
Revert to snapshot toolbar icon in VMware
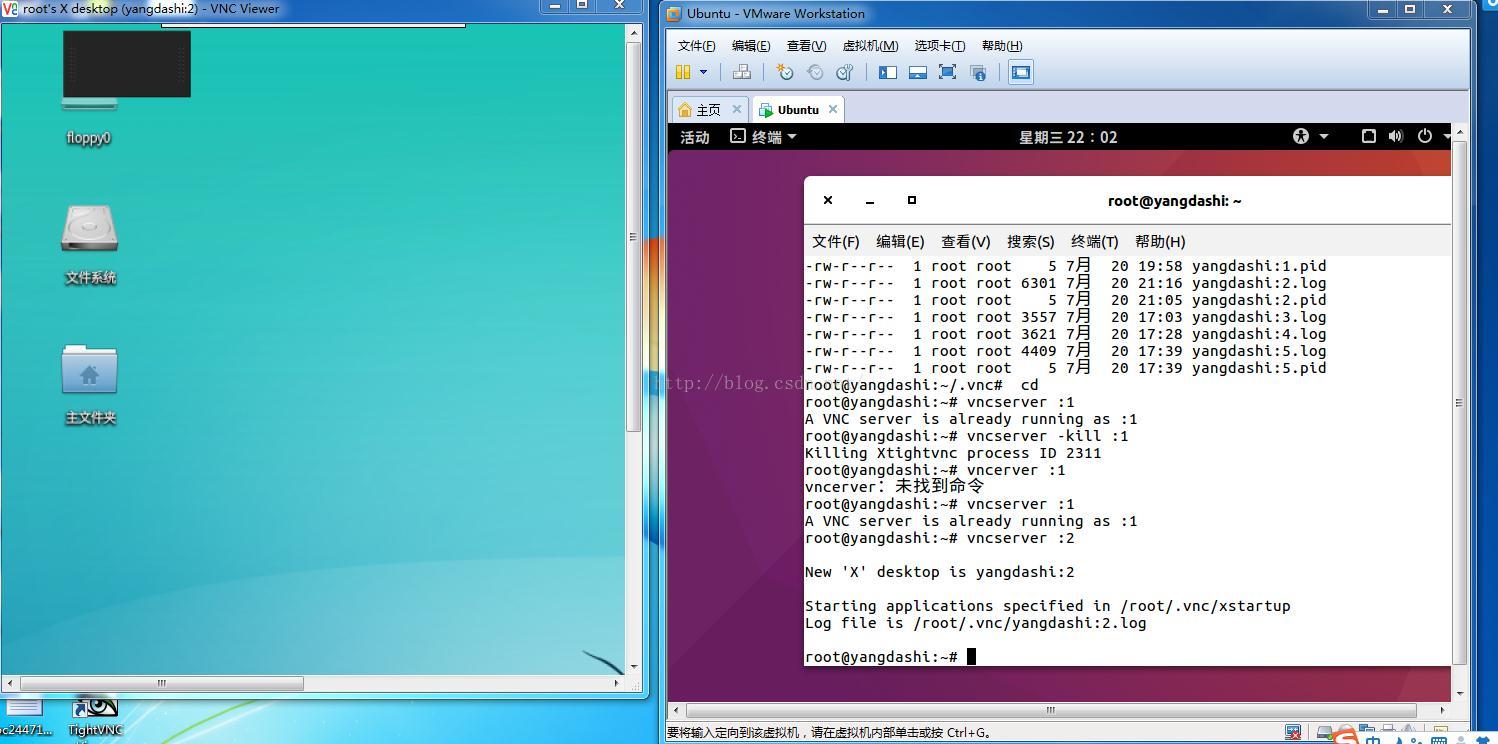coord(815,72)
